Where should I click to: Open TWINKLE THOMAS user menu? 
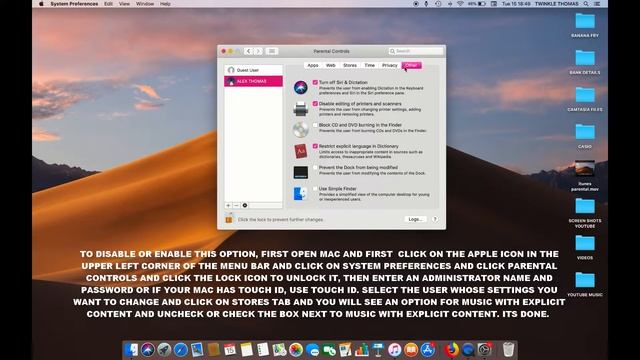coord(557,4)
